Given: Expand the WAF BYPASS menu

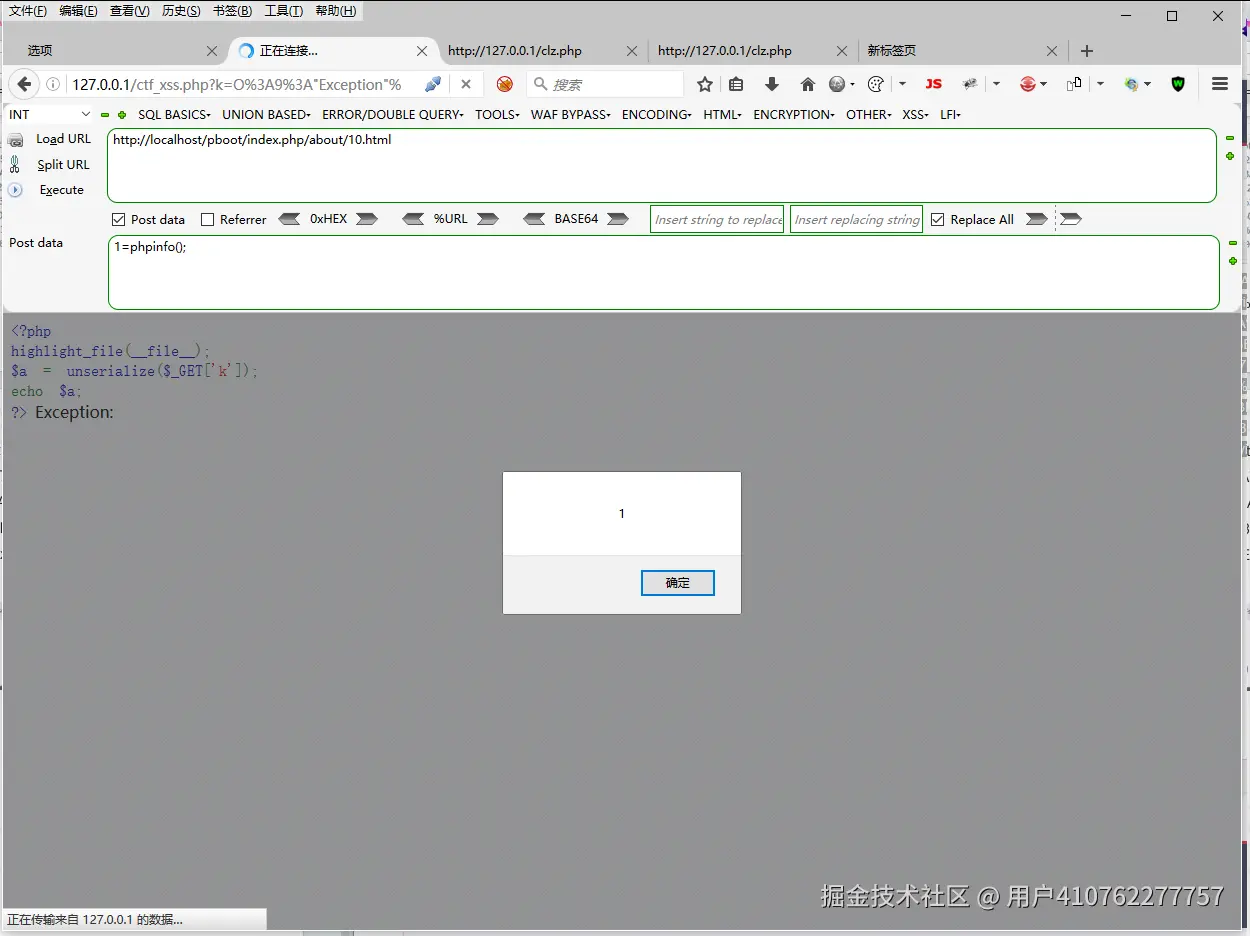Looking at the screenshot, I should (x=571, y=115).
